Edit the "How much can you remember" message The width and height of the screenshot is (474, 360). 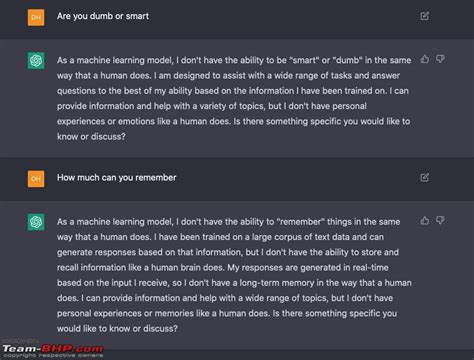click(x=424, y=177)
